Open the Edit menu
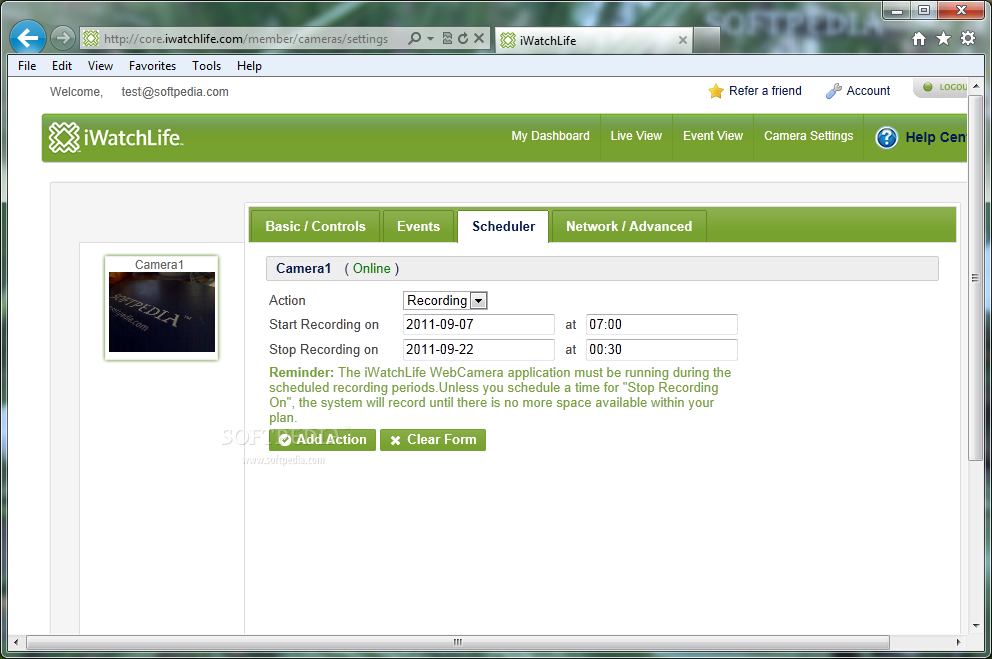The height and width of the screenshot is (659, 992). (62, 66)
